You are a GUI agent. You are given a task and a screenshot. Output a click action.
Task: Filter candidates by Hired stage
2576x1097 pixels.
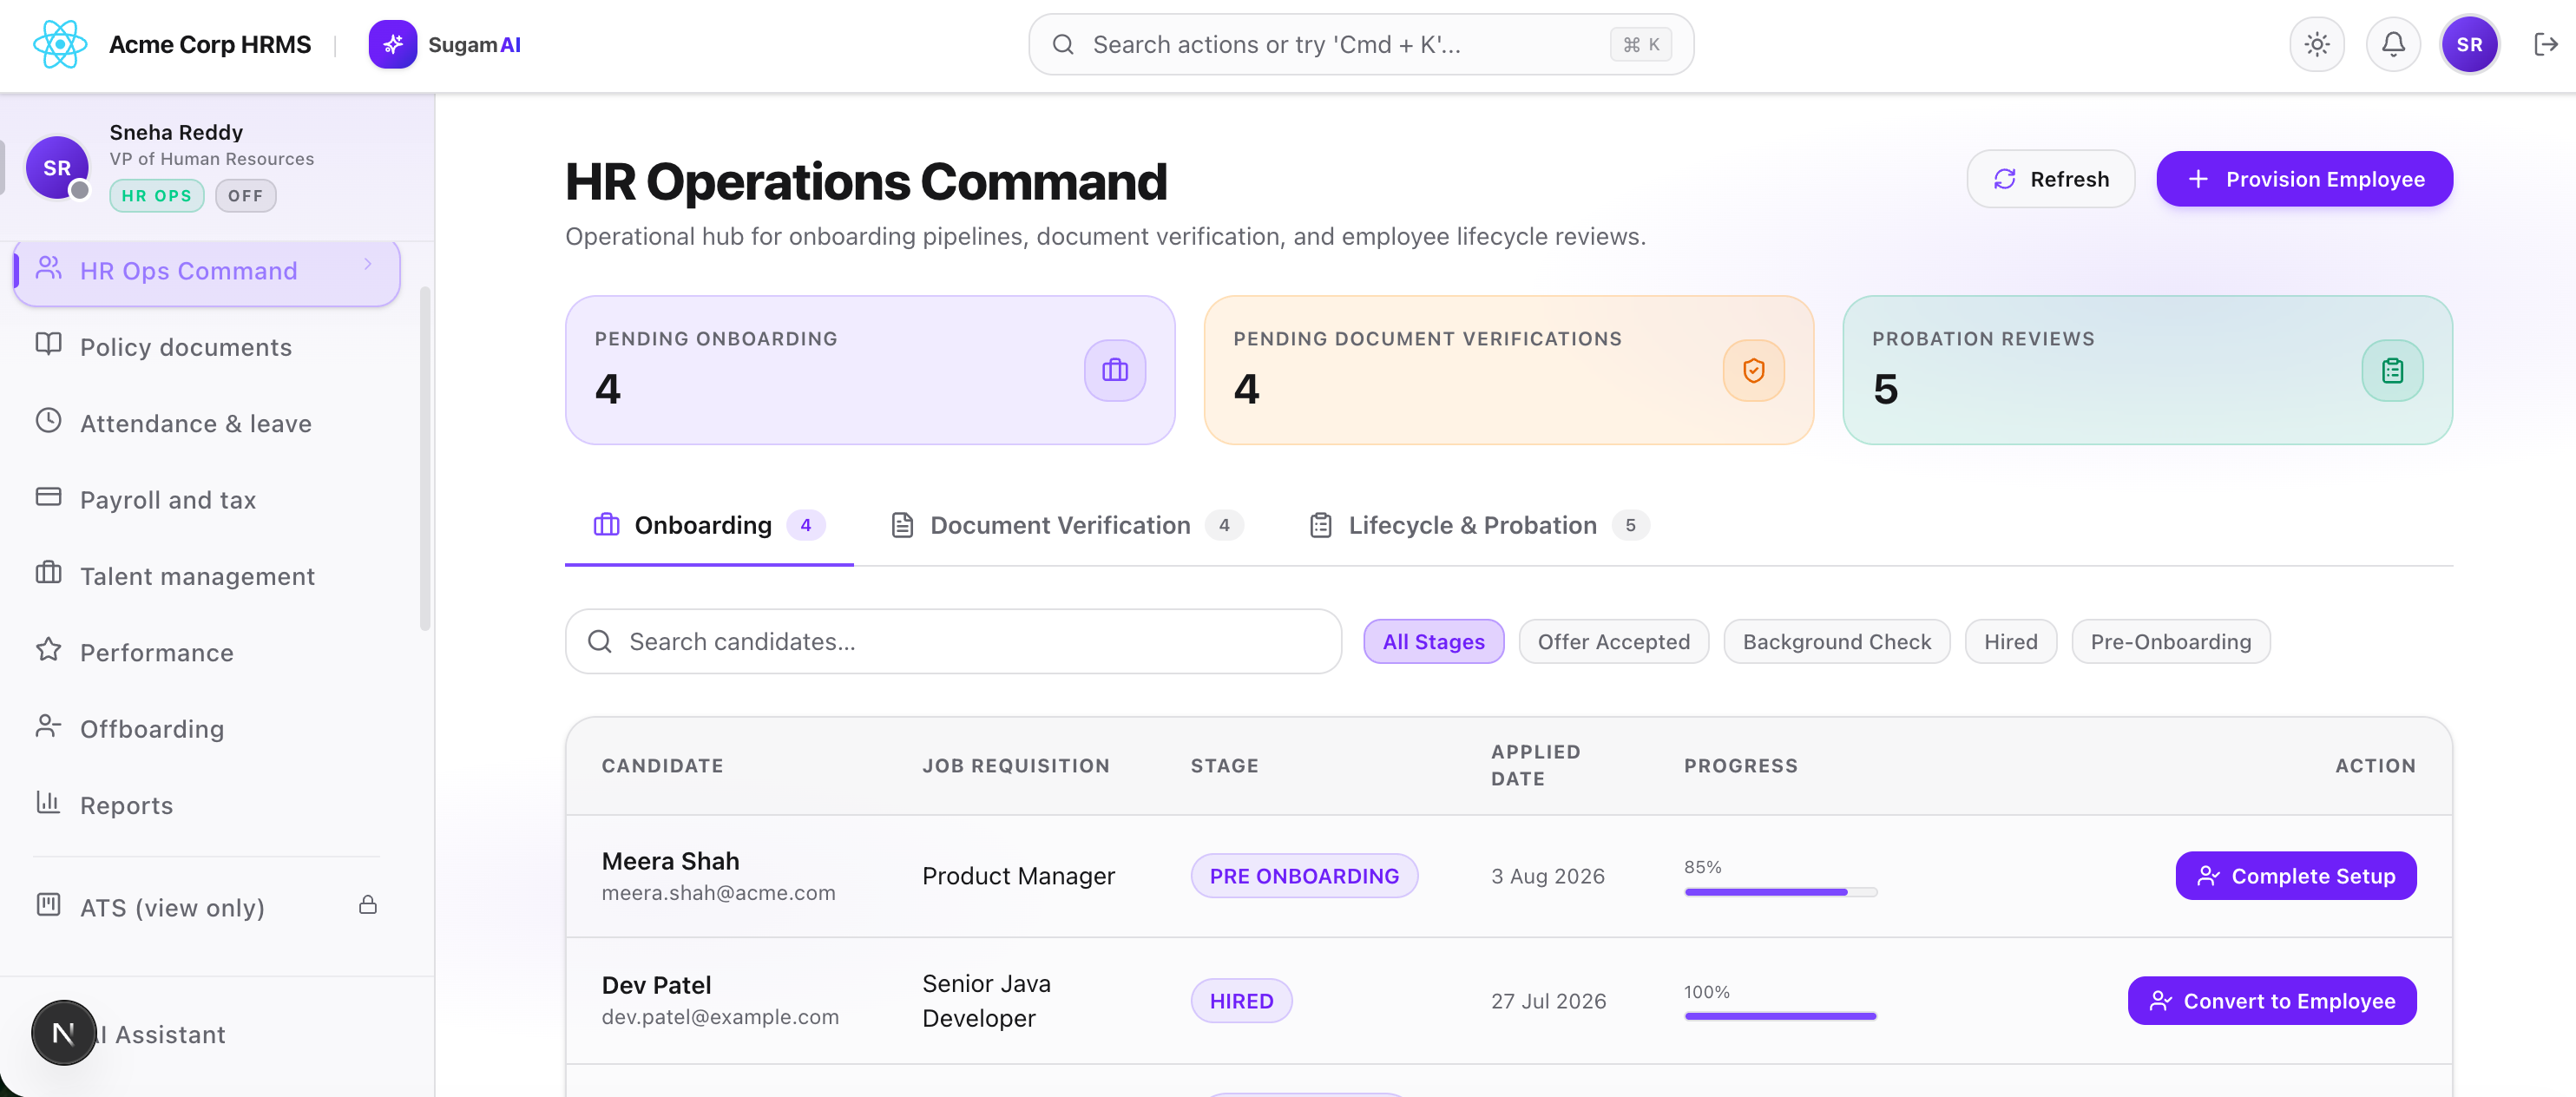[x=2010, y=642]
